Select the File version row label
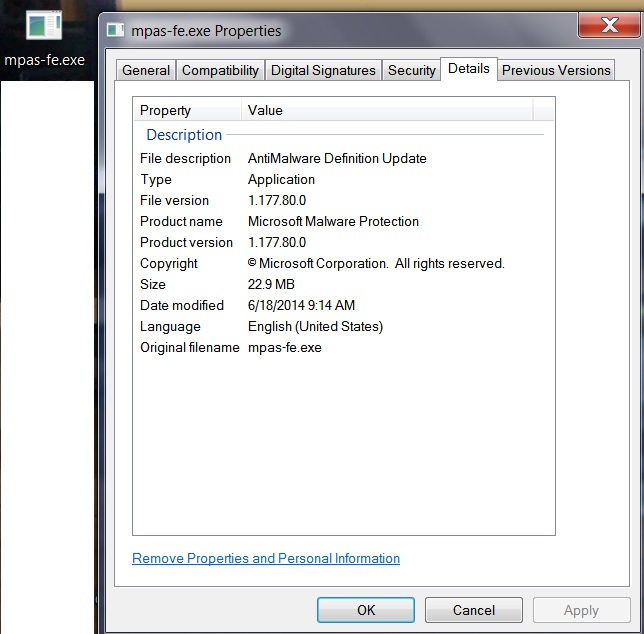The image size is (644, 634). [x=174, y=200]
